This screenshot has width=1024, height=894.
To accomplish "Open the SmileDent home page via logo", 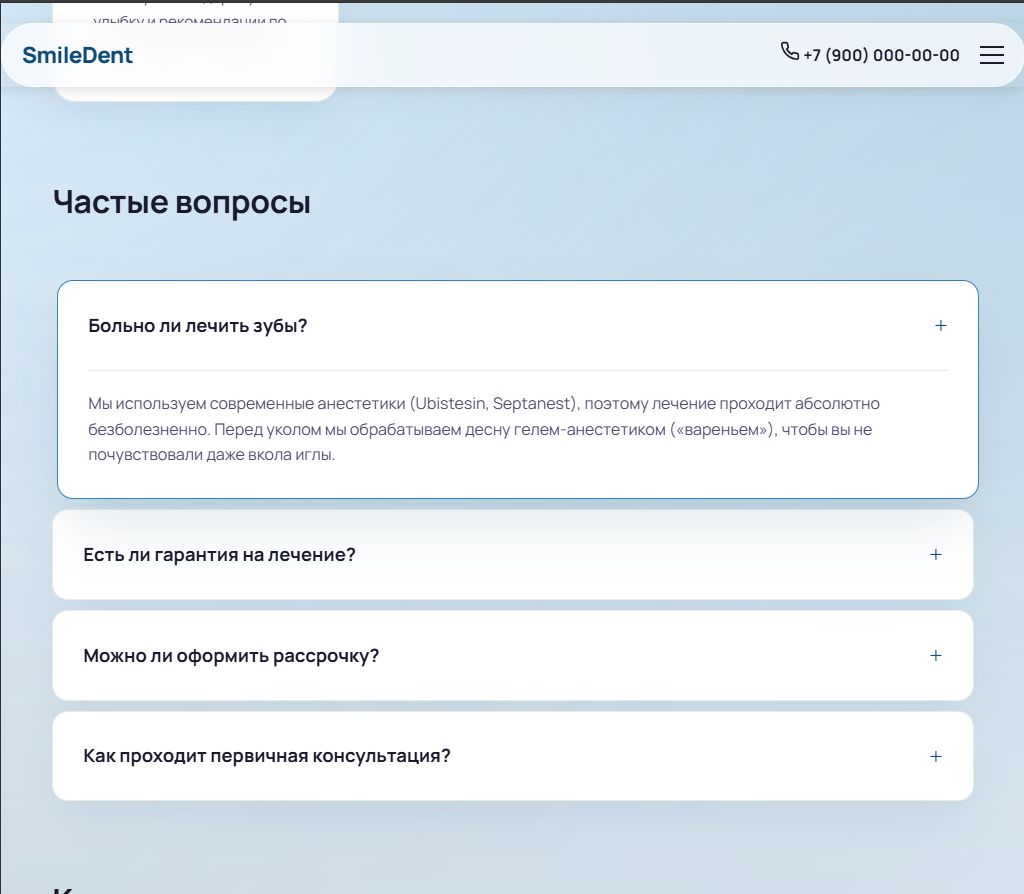I will (x=78, y=55).
